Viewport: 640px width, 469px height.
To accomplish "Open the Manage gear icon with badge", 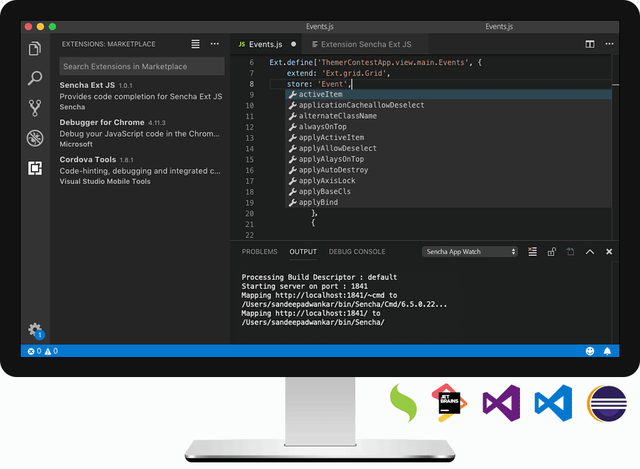I will coord(36,330).
